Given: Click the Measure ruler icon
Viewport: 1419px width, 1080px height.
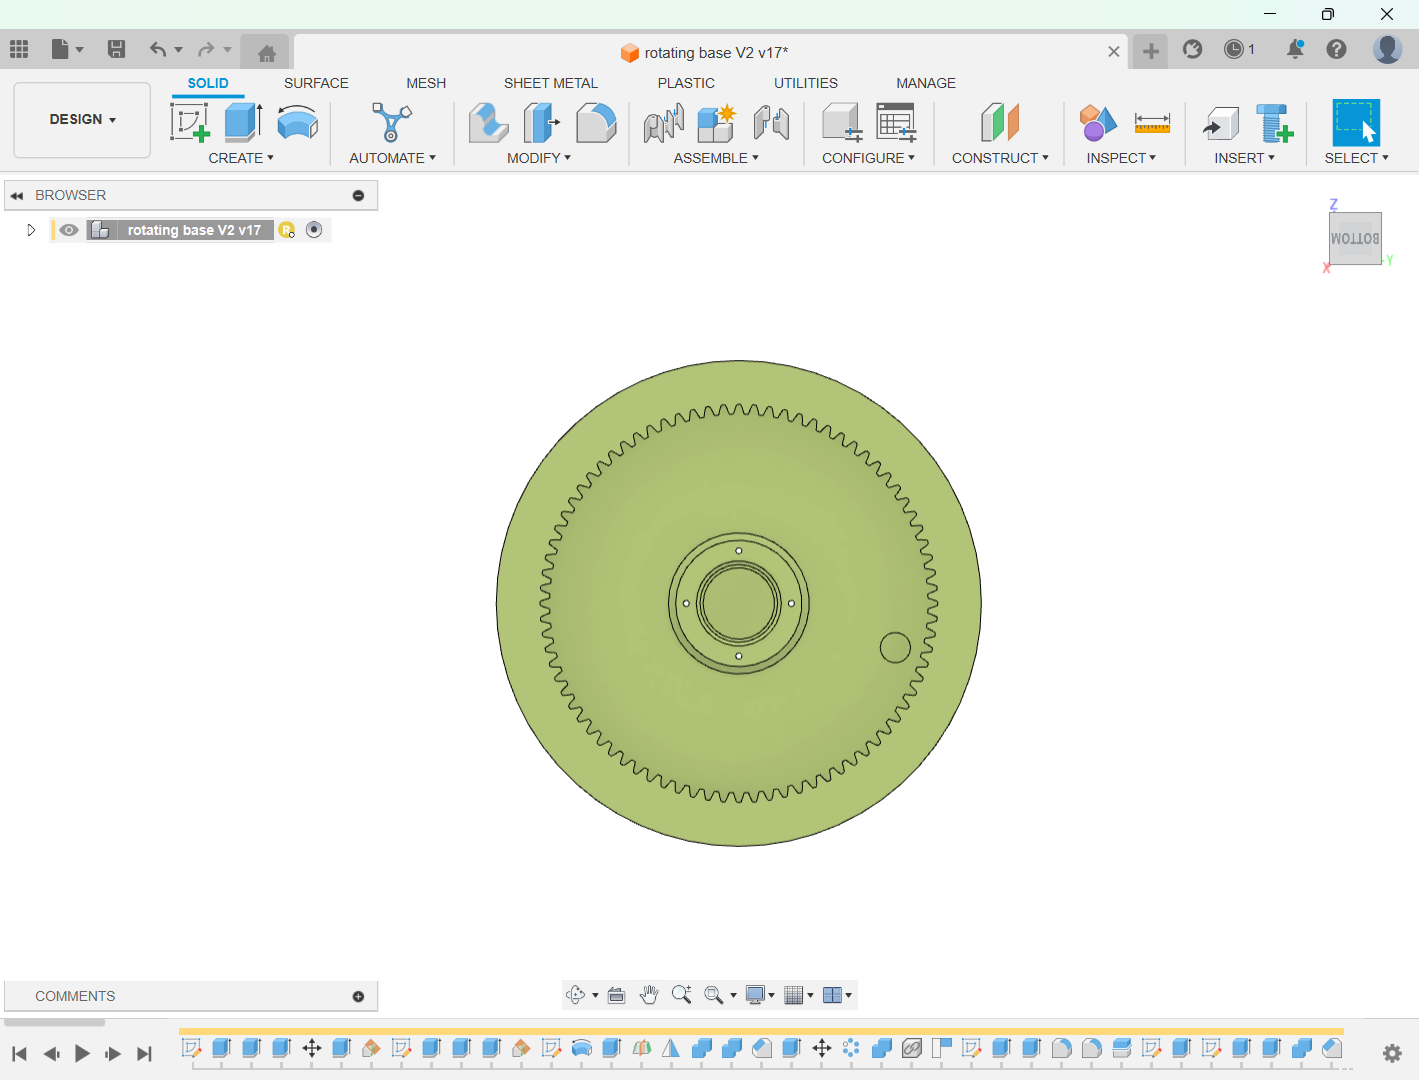Looking at the screenshot, I should [x=1152, y=123].
